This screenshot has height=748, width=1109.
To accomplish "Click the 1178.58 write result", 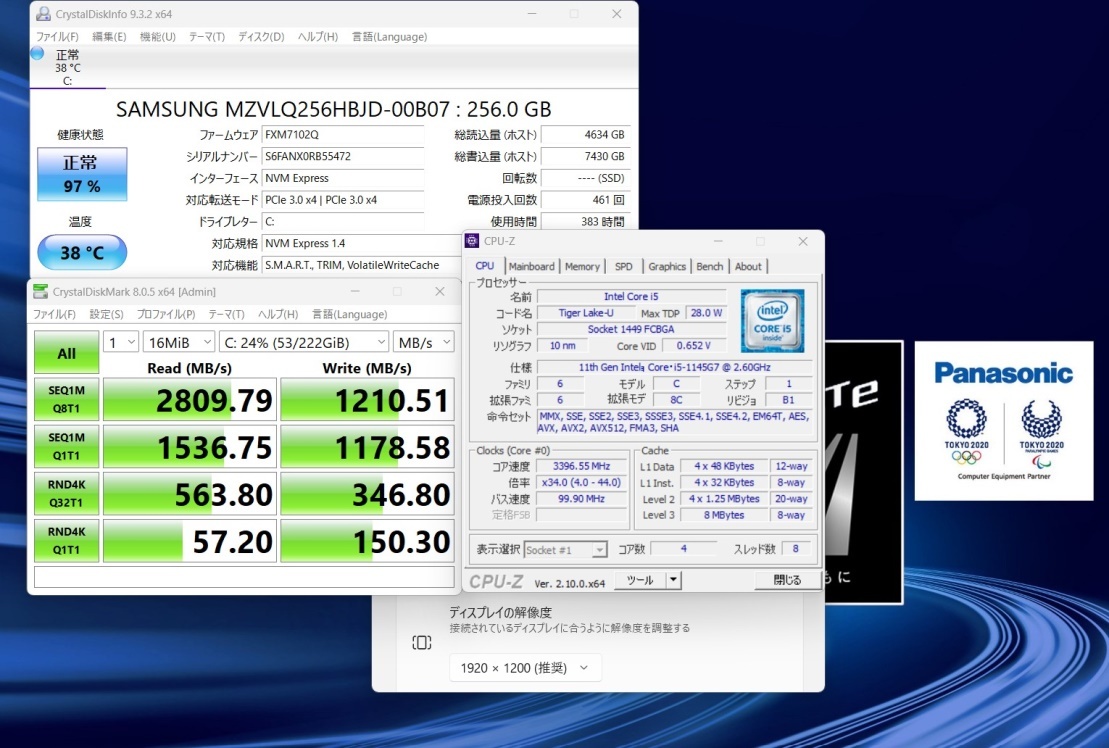I will click(x=367, y=447).
